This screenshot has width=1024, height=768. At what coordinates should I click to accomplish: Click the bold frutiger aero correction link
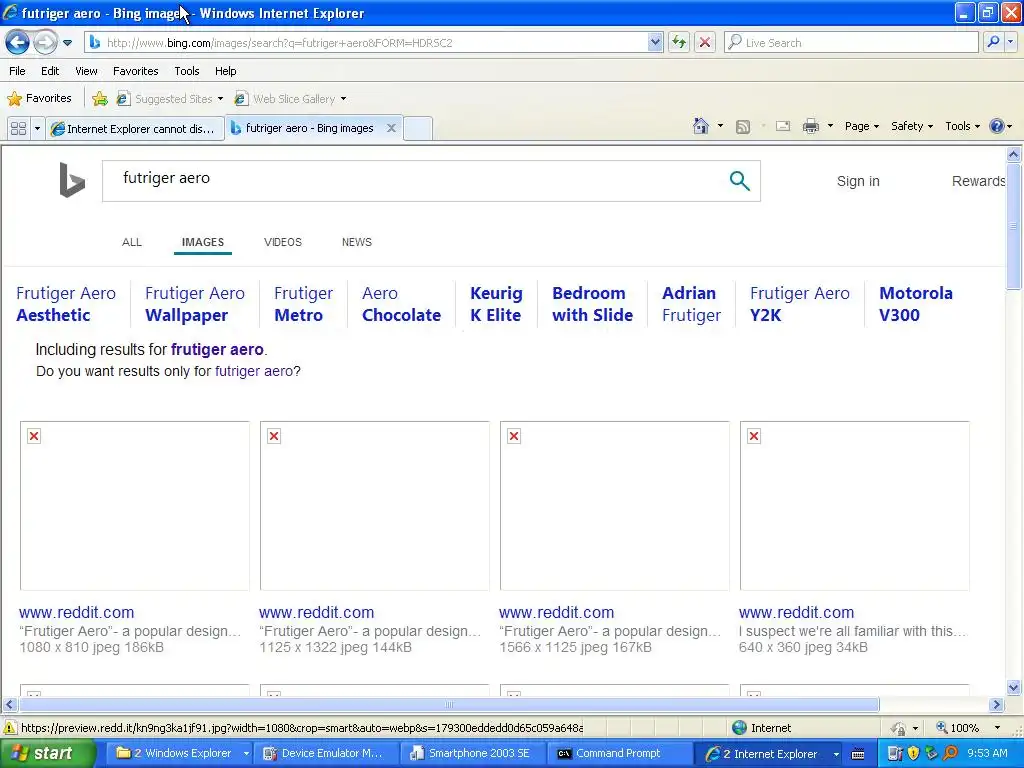pos(217,349)
